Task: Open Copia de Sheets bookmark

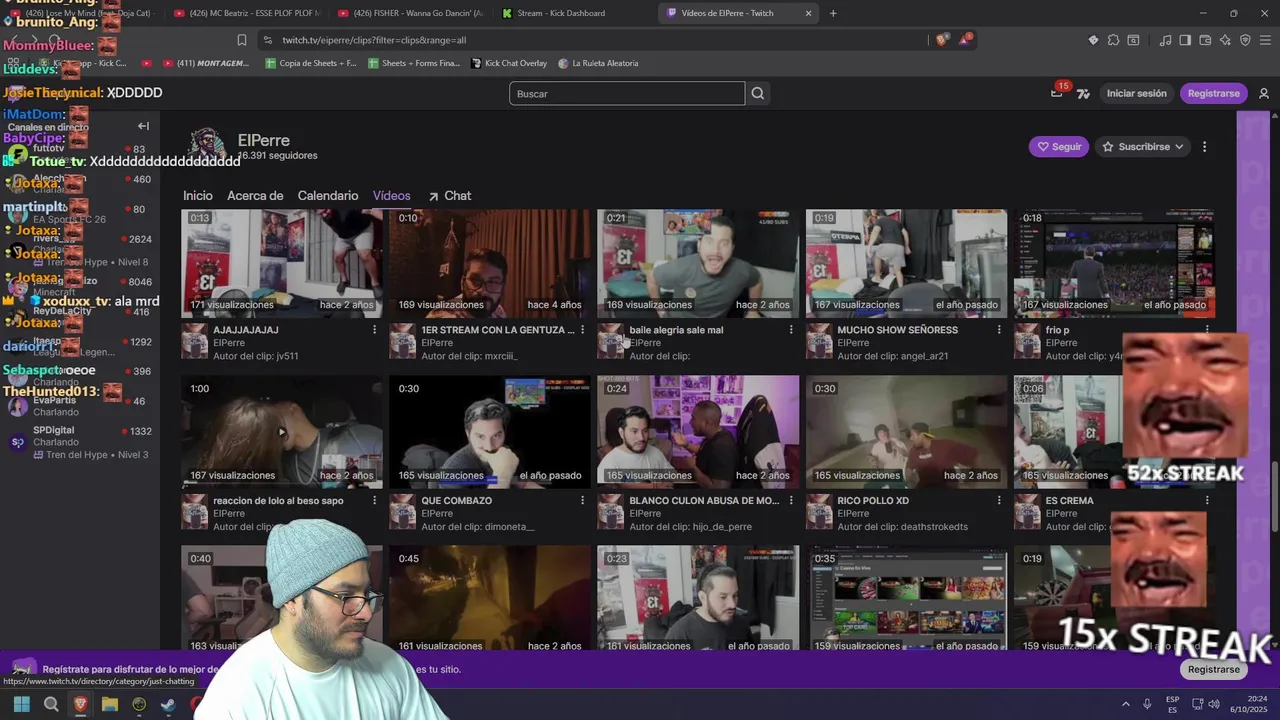Action: 310,63
